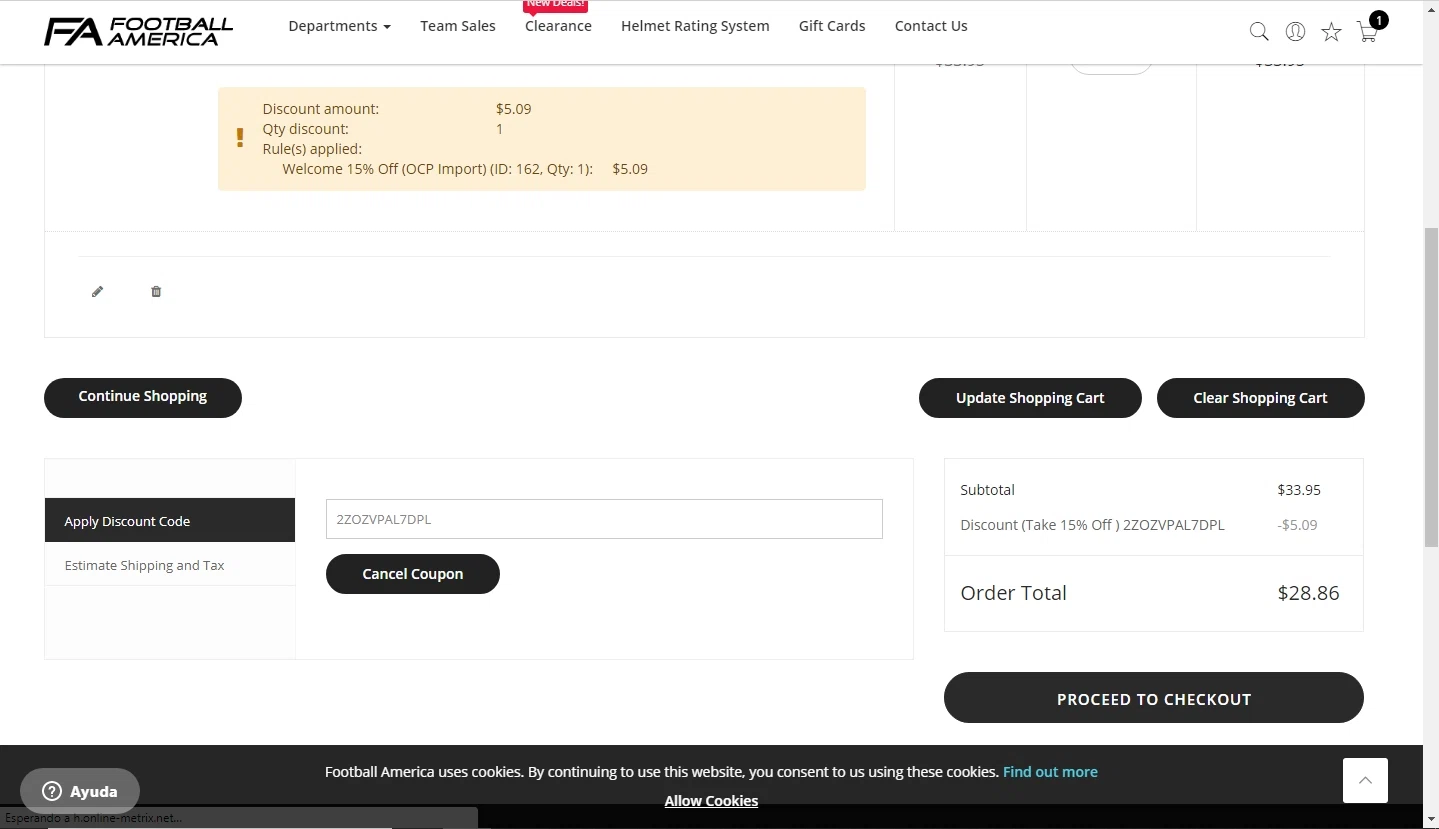This screenshot has width=1439, height=829.
Task: Click the Cancel Coupon button
Action: pyautogui.click(x=413, y=574)
